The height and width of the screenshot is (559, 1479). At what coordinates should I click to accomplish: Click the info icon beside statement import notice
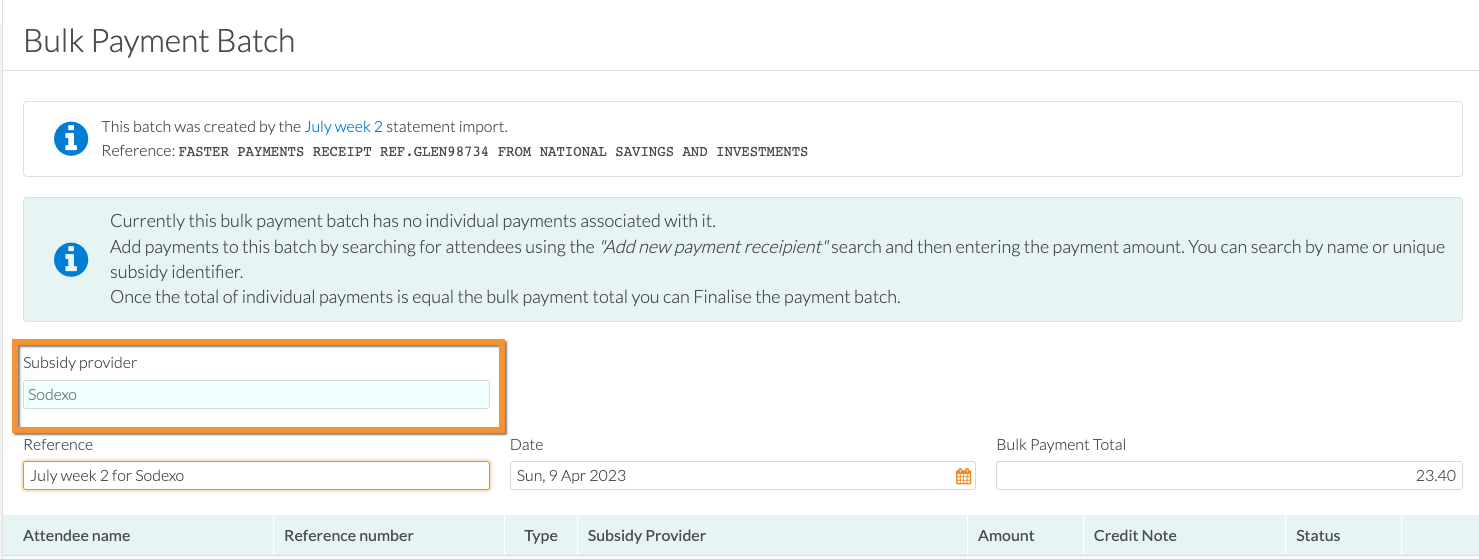(70, 139)
